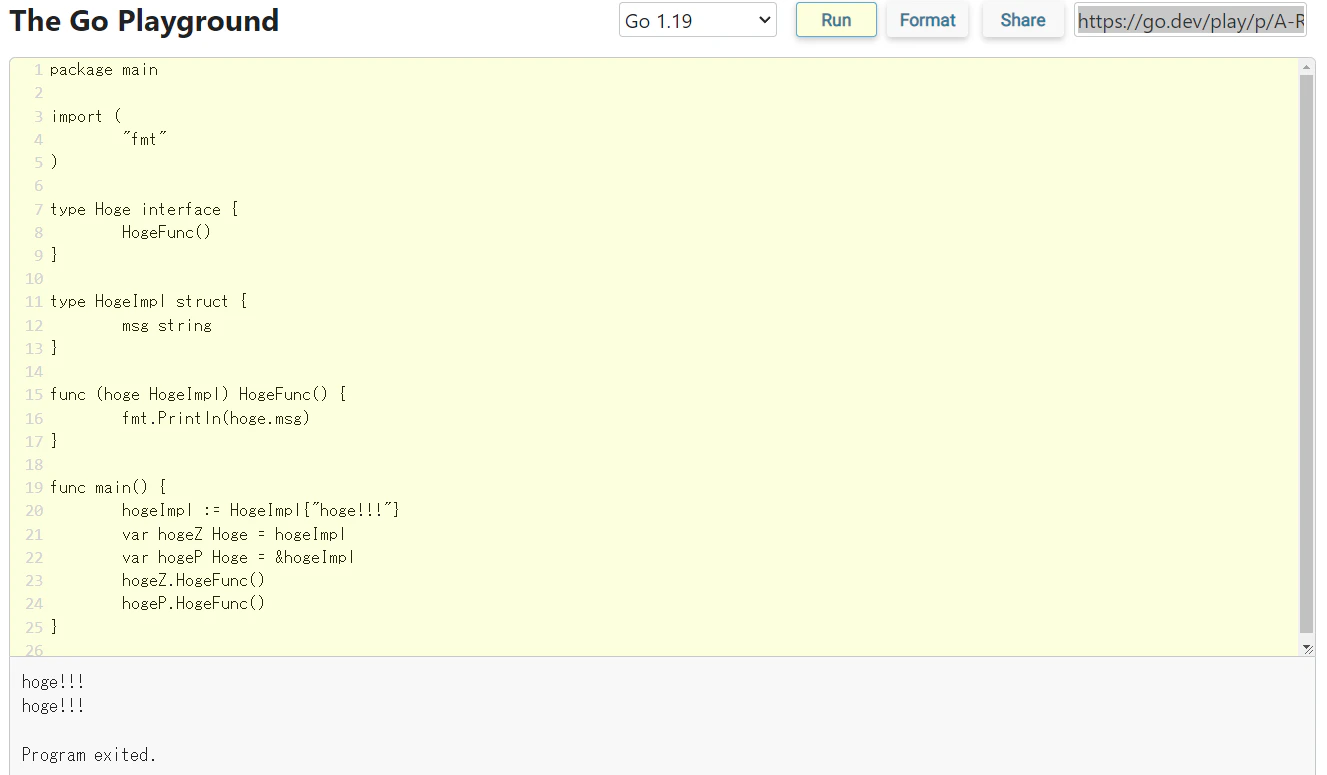
Task: Click the editor resize grip corner
Action: click(1308, 649)
